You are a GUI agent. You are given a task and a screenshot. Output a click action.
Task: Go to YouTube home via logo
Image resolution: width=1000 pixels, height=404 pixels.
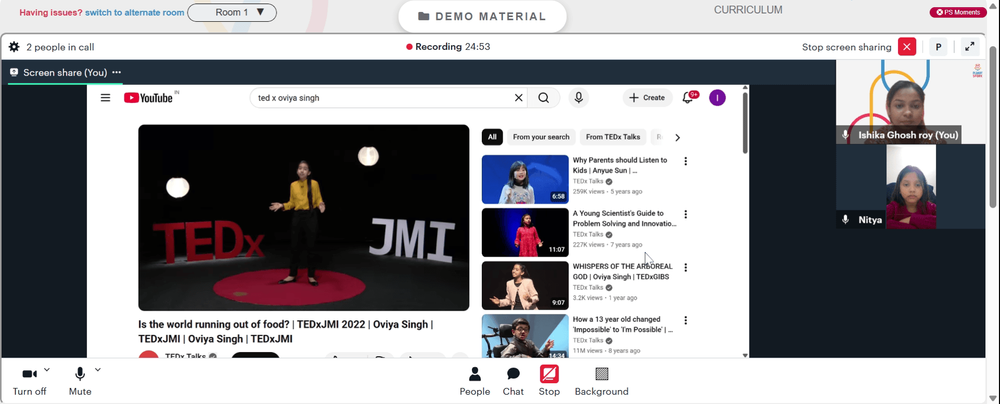(151, 98)
